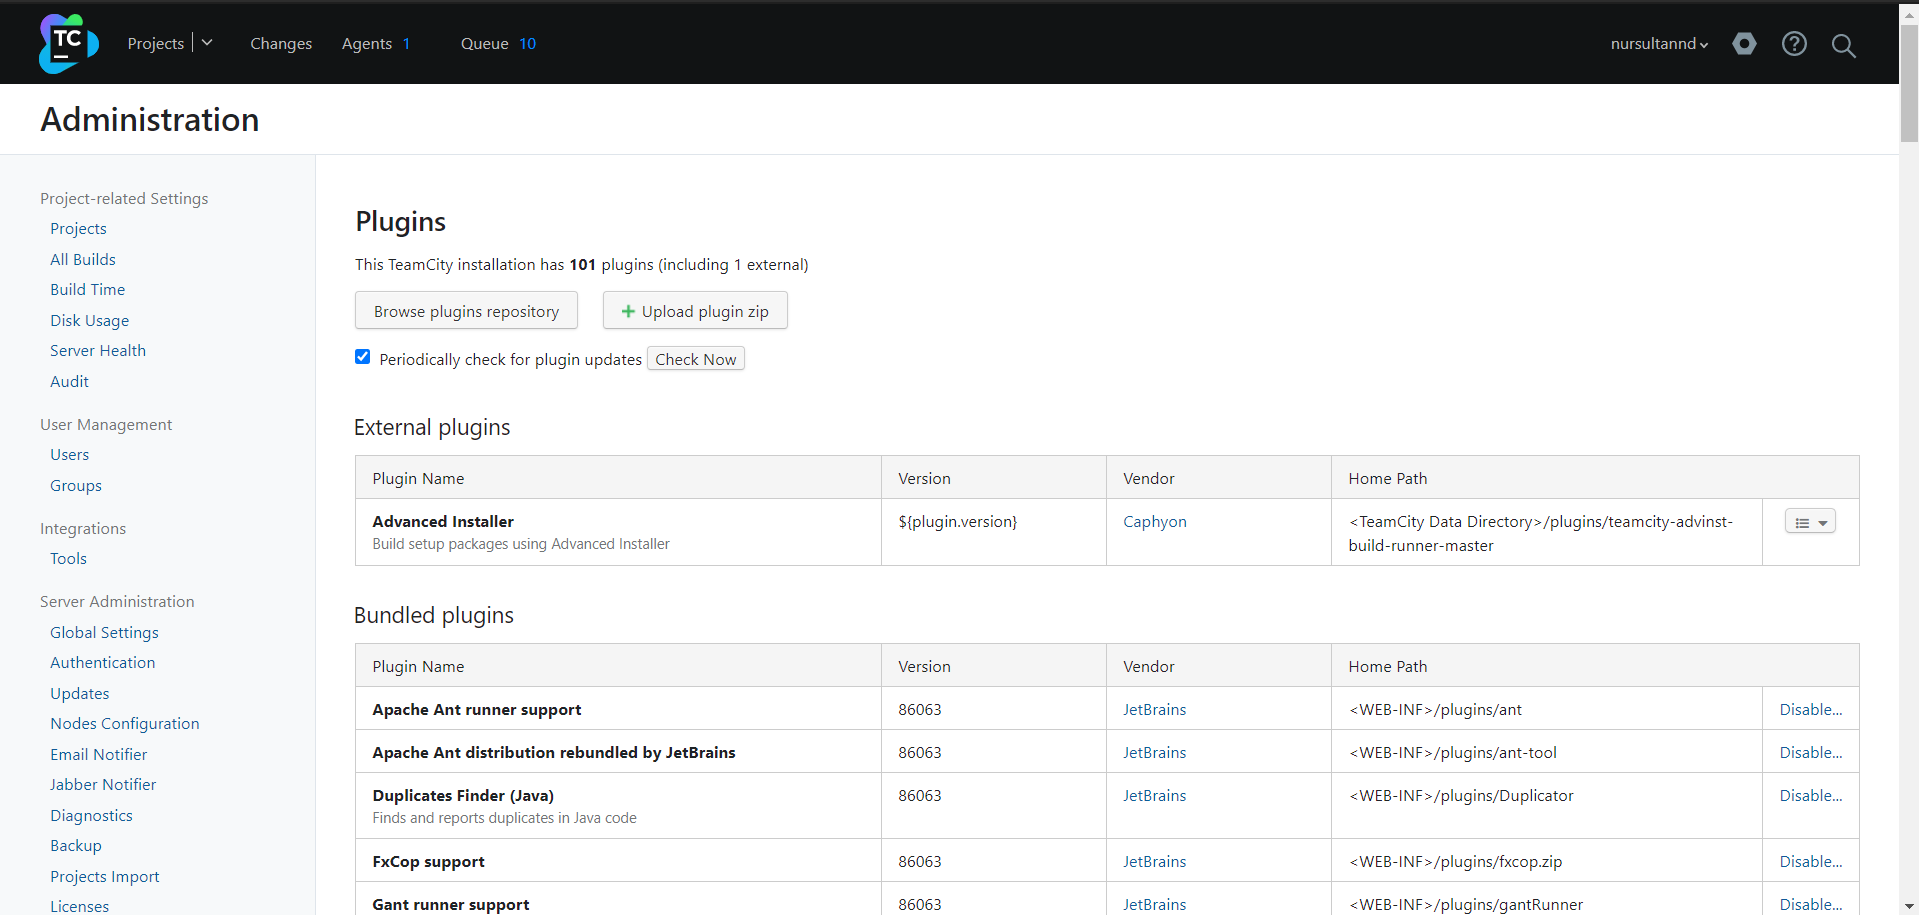The width and height of the screenshot is (1919, 915).
Task: Toggle periodically check for plugin updates
Action: coord(362,357)
